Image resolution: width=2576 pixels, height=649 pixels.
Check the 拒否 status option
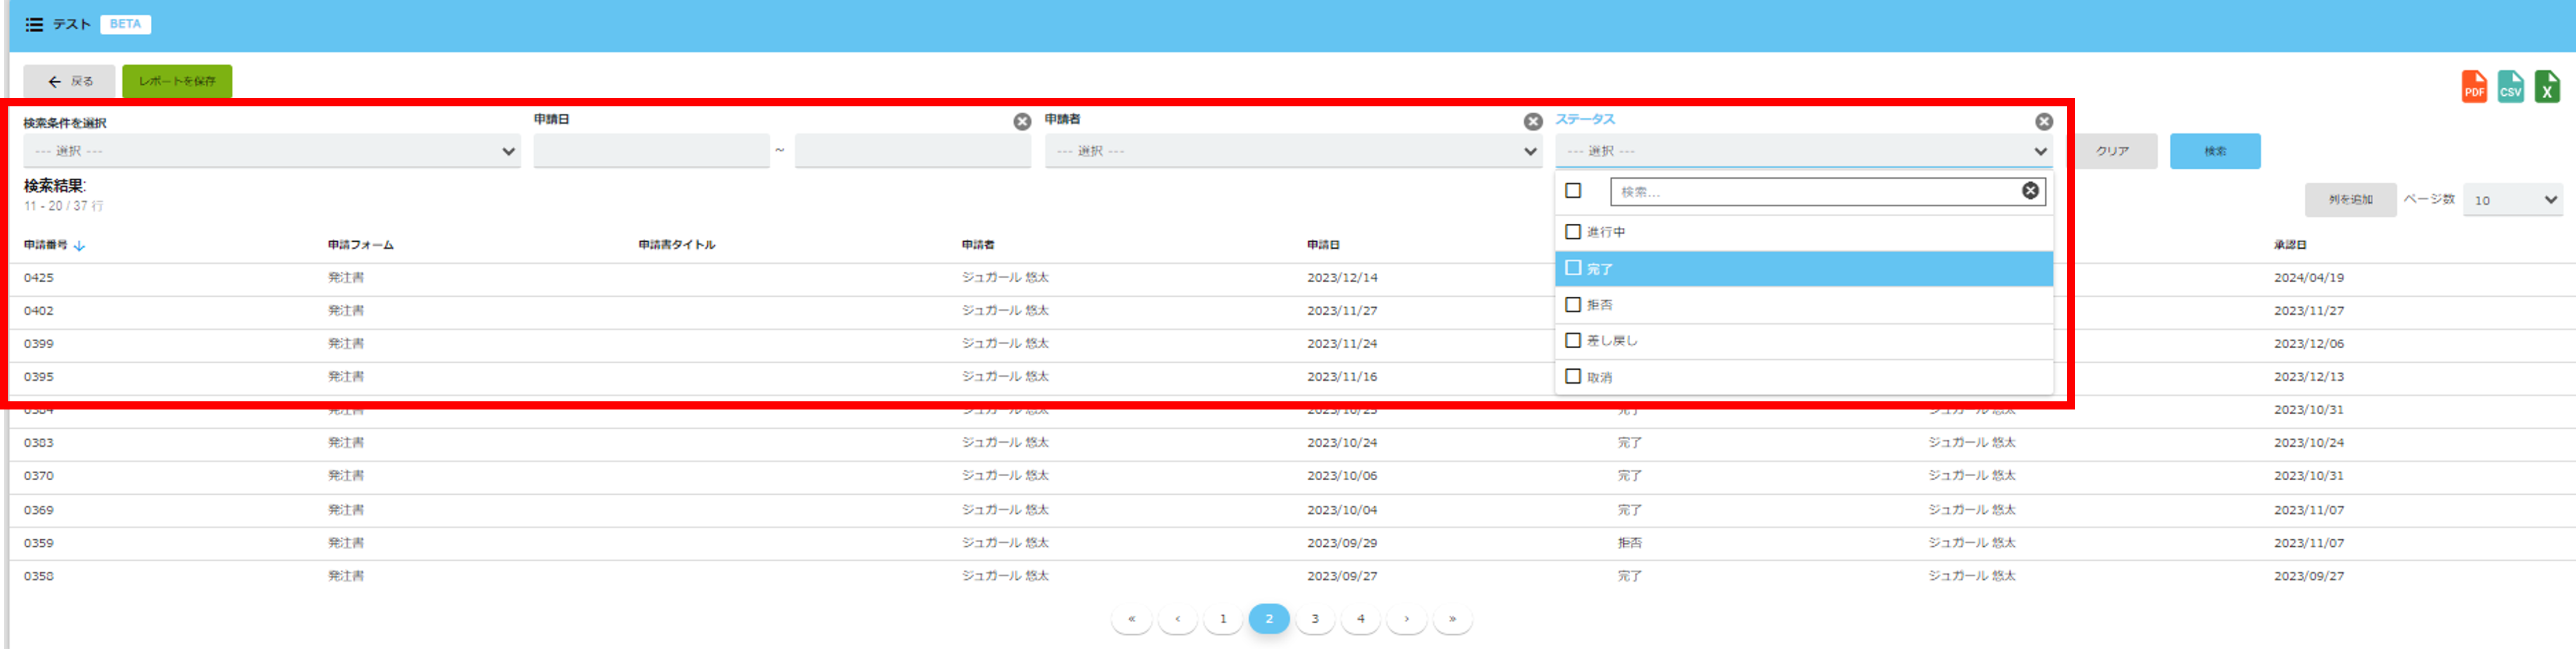(1573, 304)
